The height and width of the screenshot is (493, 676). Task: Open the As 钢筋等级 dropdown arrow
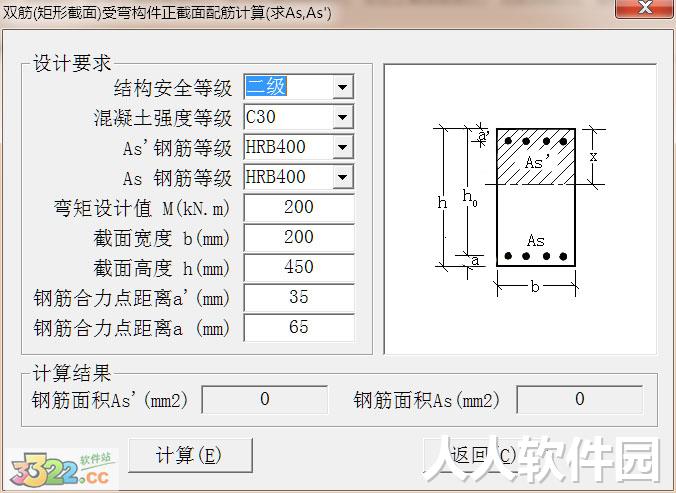tap(343, 177)
